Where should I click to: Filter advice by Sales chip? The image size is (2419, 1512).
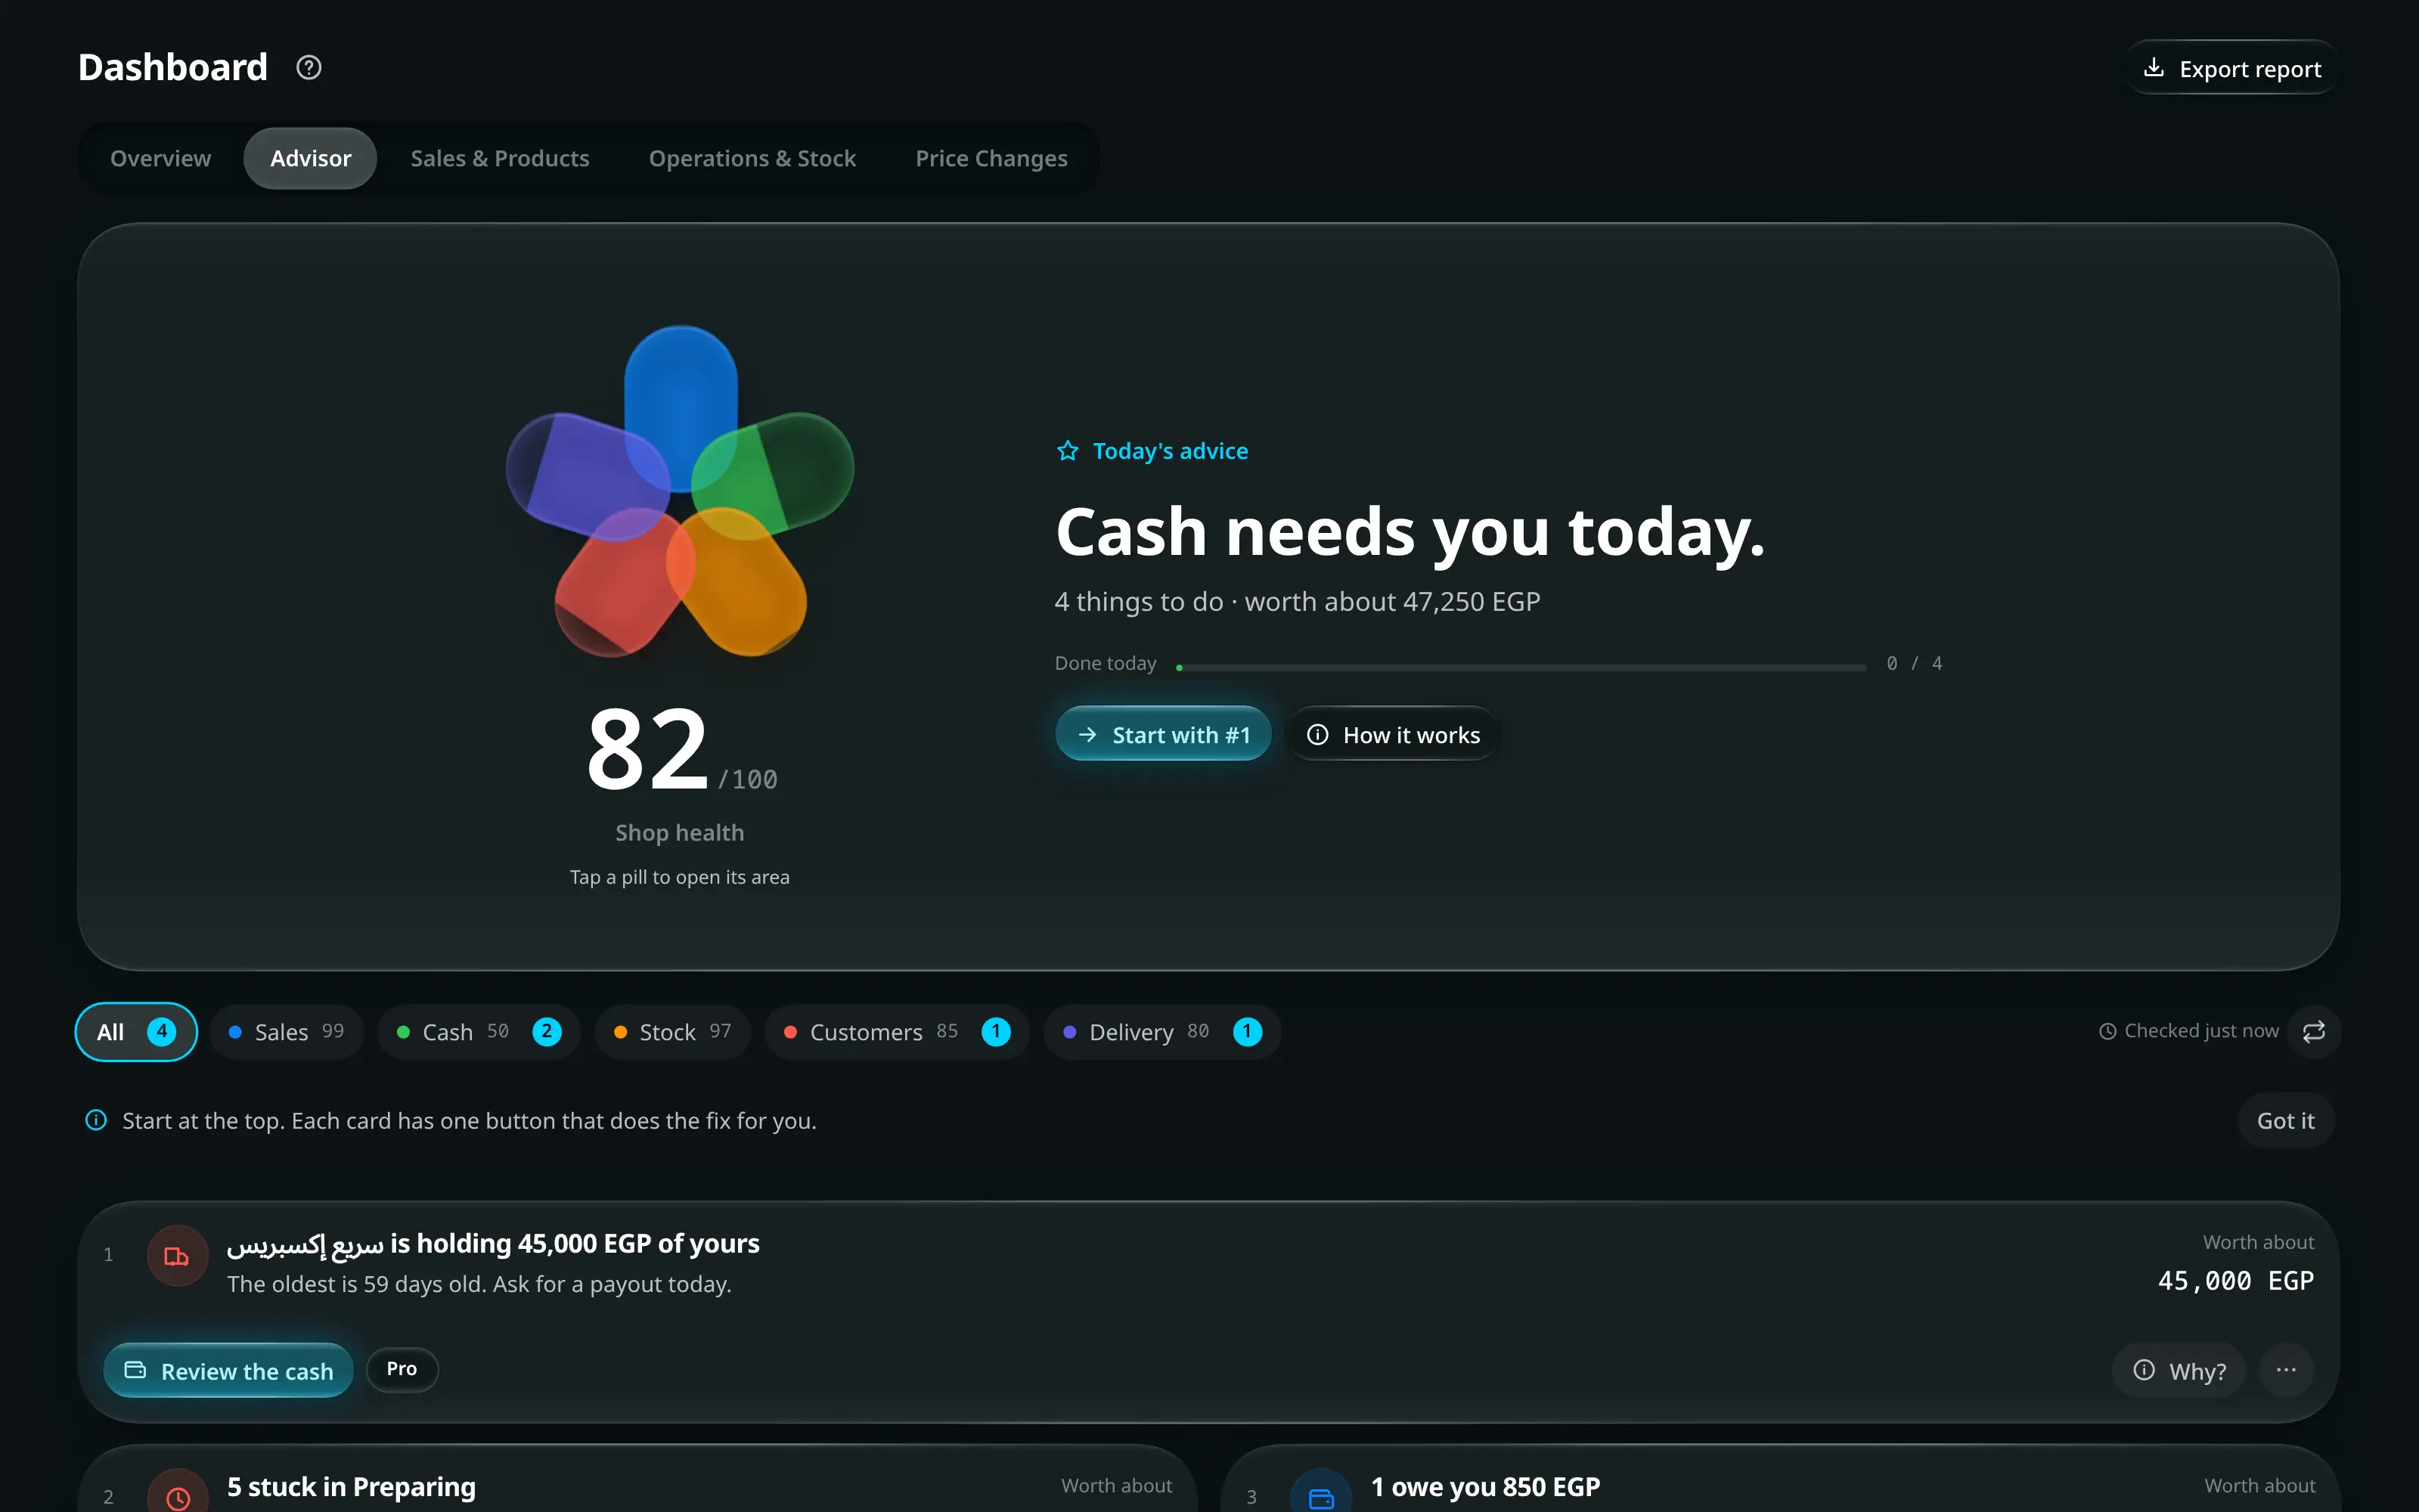pos(286,1031)
